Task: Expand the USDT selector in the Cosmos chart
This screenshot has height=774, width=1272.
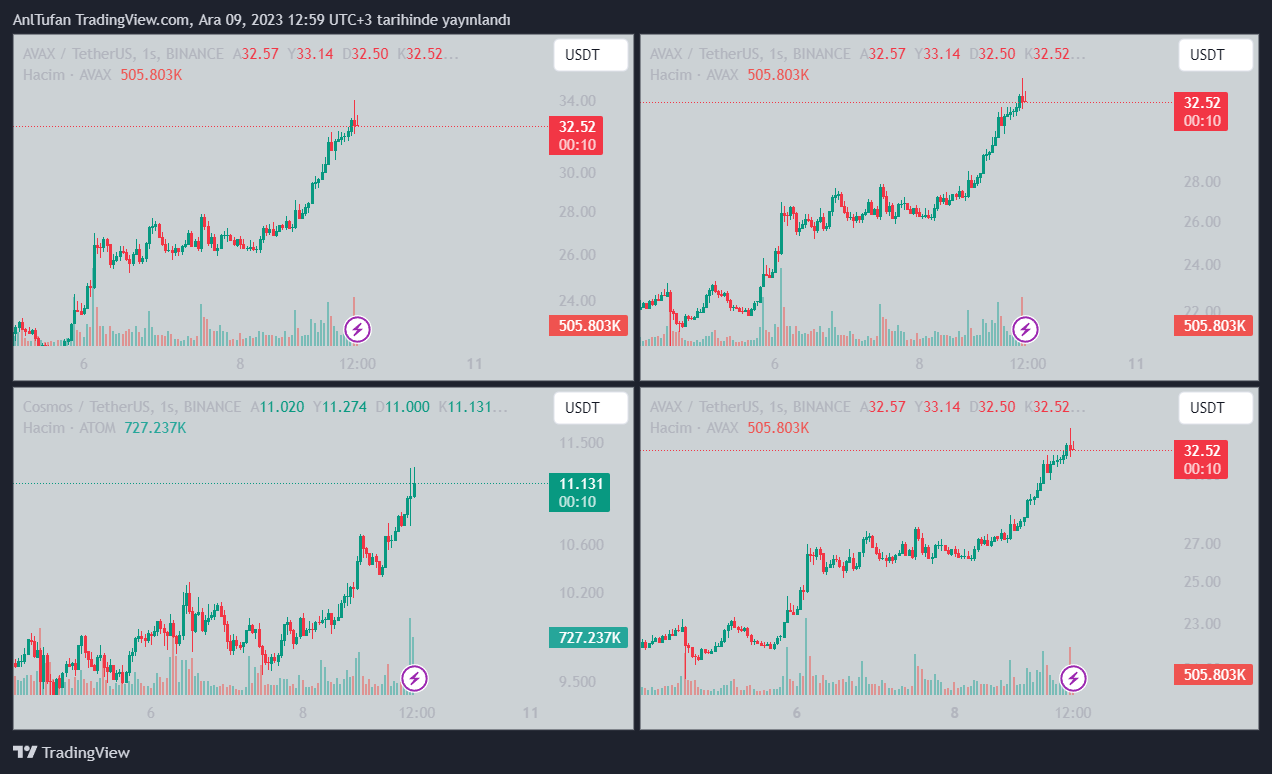Action: pyautogui.click(x=590, y=407)
